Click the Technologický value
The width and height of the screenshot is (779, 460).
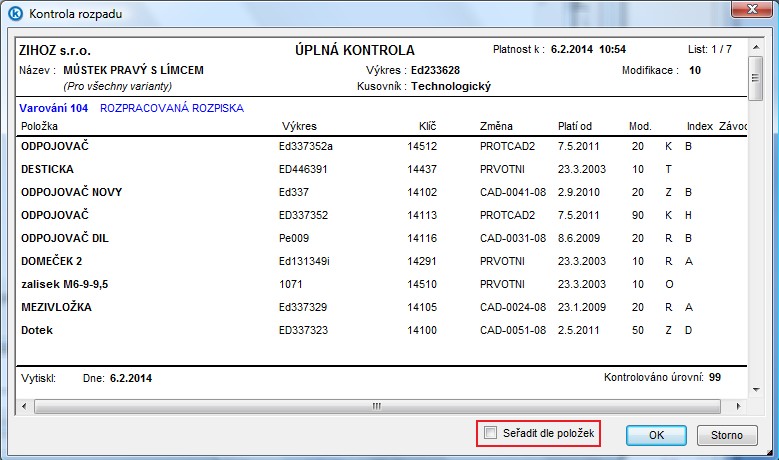451,86
